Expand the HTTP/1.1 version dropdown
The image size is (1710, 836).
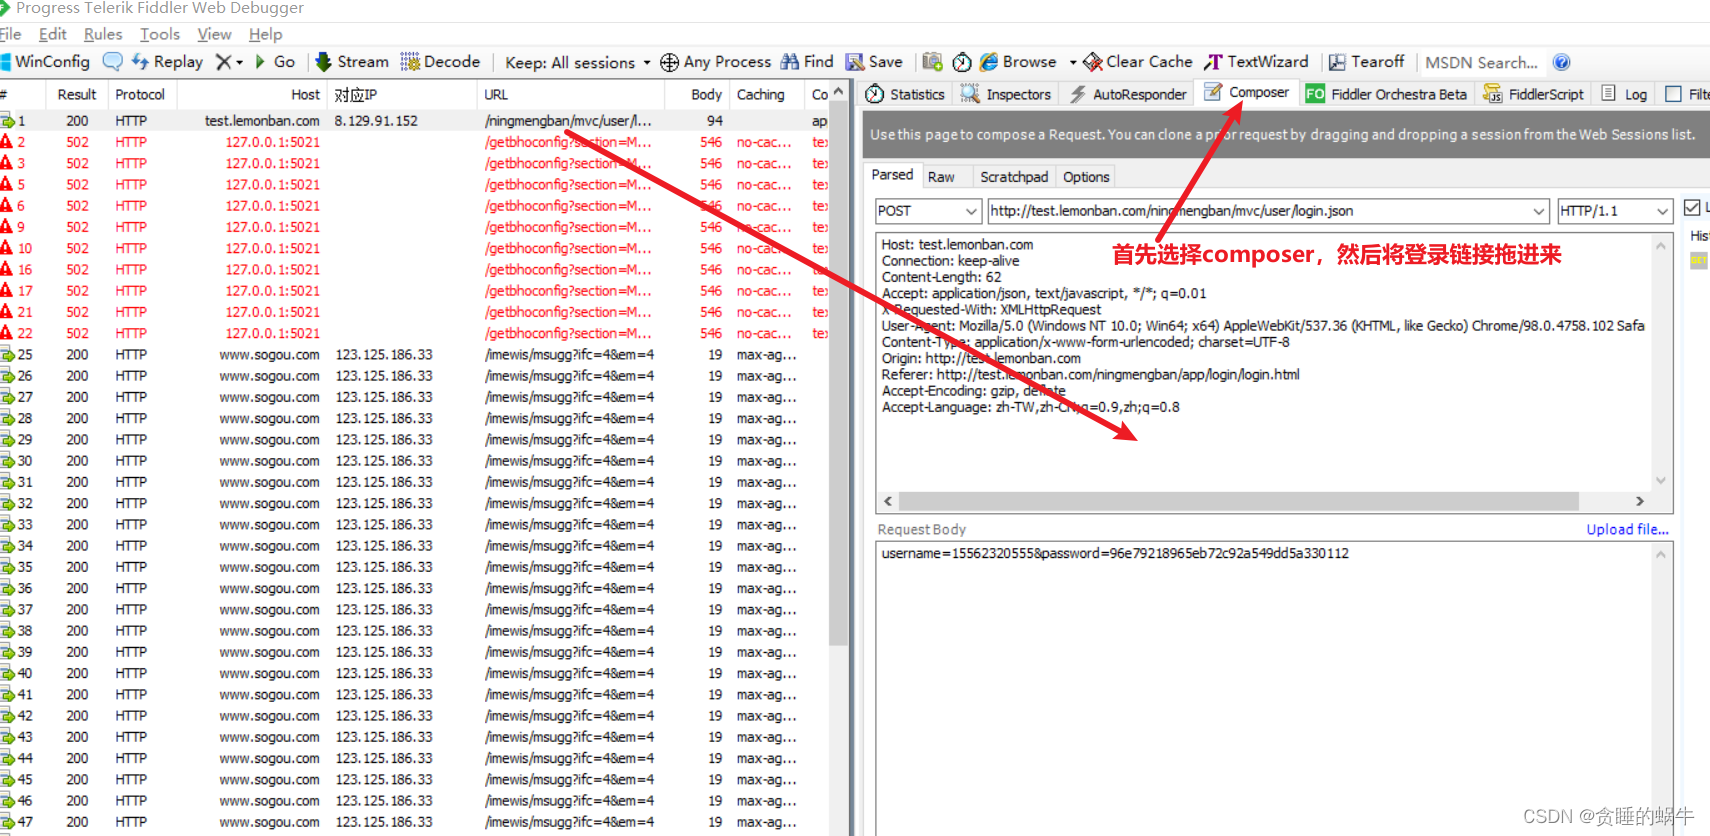point(1662,211)
